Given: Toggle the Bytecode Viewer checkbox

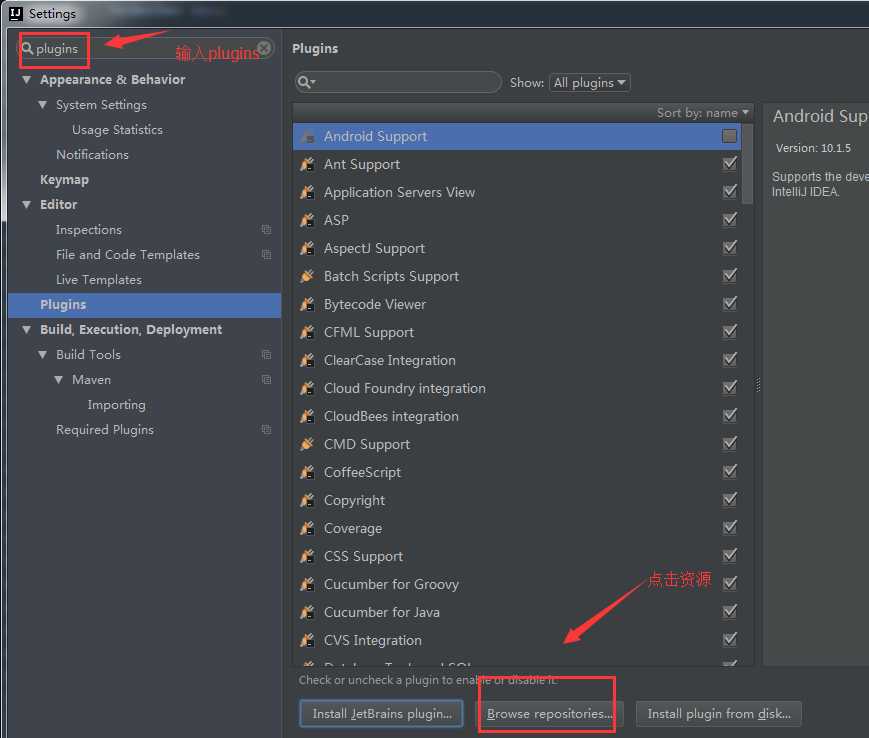Looking at the screenshot, I should point(730,303).
